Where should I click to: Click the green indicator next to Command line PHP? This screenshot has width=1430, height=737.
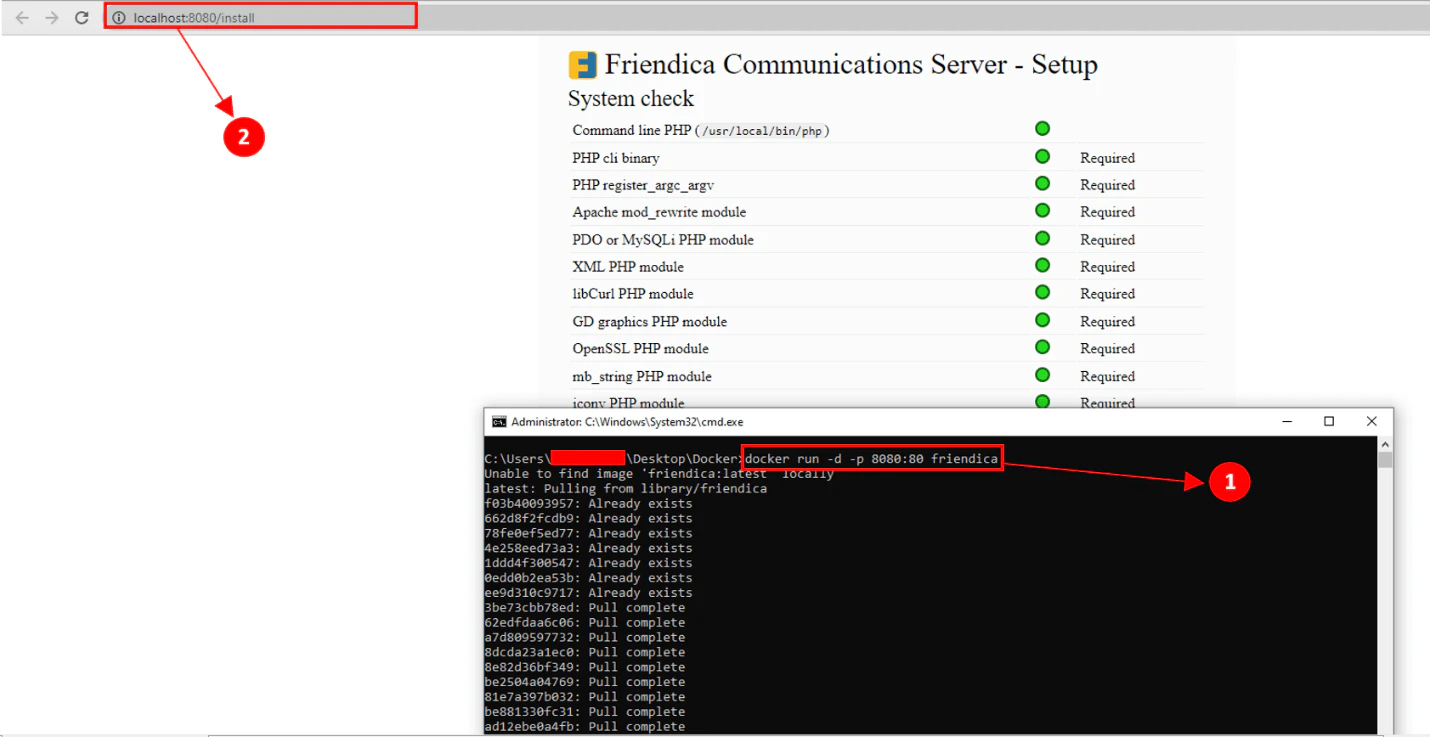[x=1042, y=128]
